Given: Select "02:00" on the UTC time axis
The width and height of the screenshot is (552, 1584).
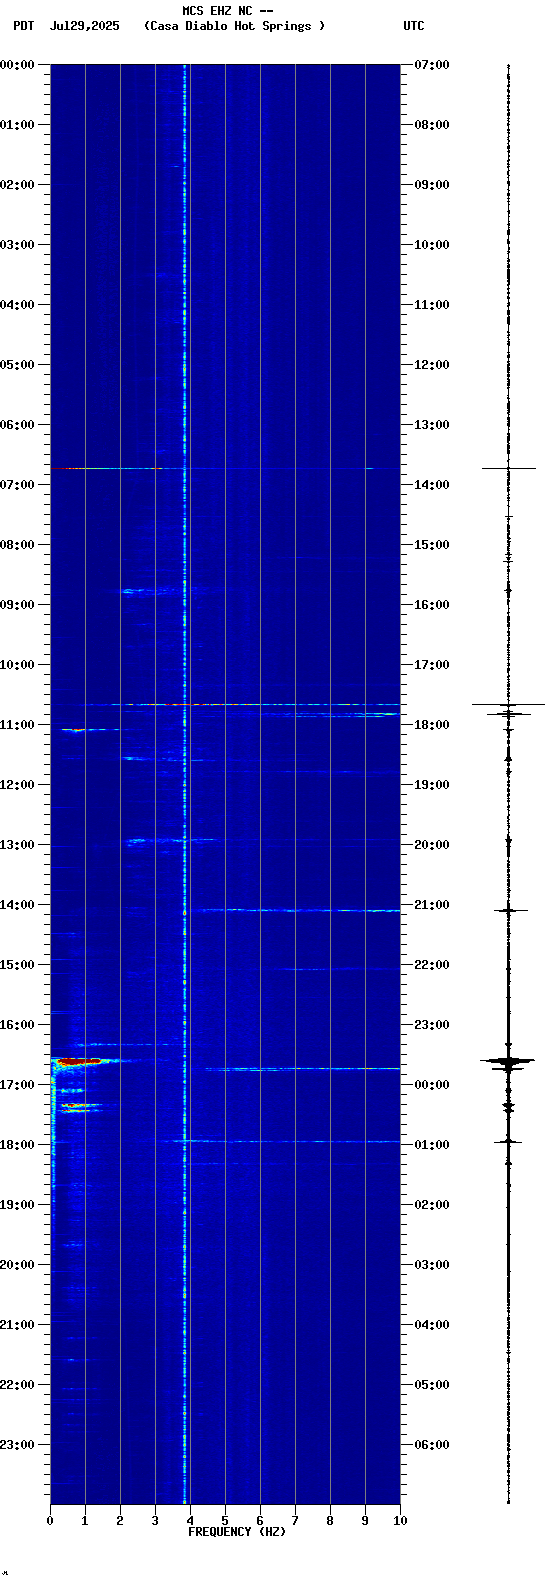Looking at the screenshot, I should point(432,1205).
